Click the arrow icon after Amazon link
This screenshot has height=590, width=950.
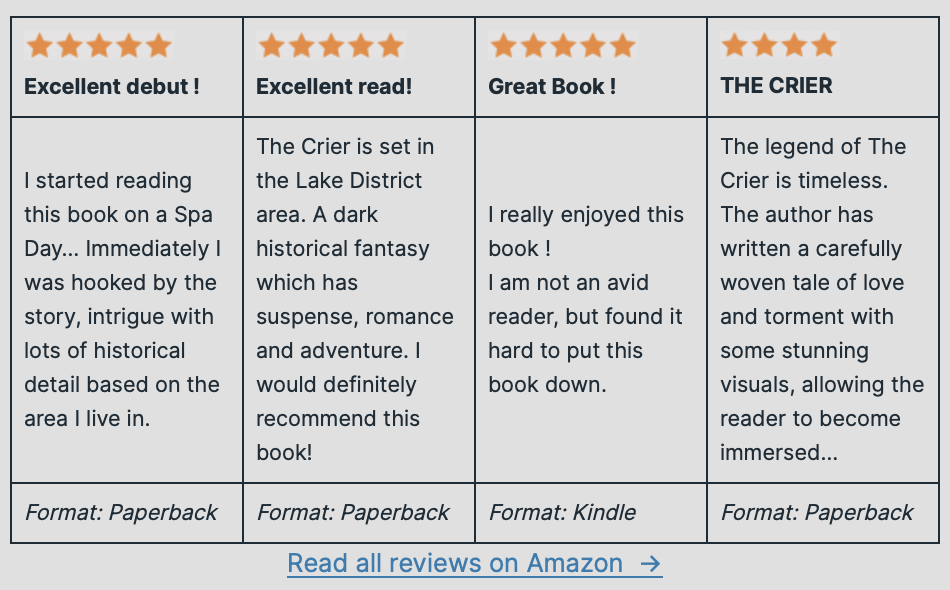(x=651, y=564)
